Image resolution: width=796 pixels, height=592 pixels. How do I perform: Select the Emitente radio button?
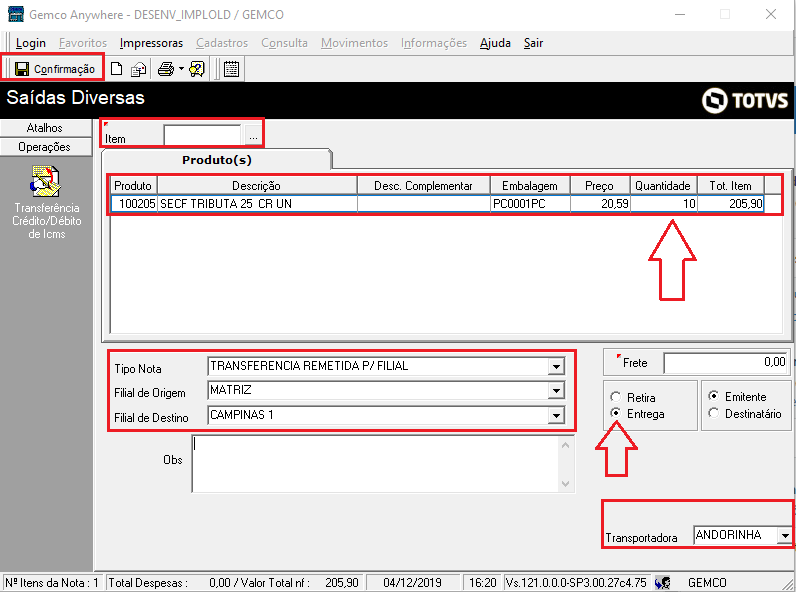[x=714, y=396]
